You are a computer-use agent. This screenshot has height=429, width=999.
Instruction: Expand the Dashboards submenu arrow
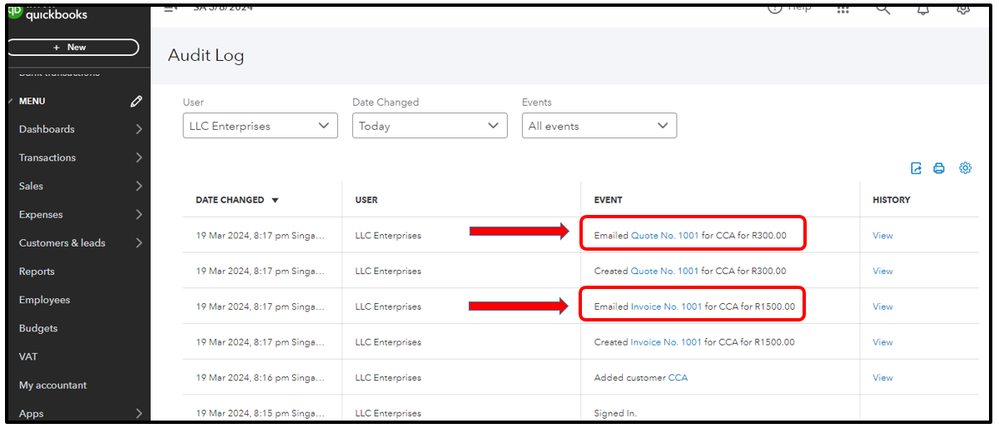point(139,129)
